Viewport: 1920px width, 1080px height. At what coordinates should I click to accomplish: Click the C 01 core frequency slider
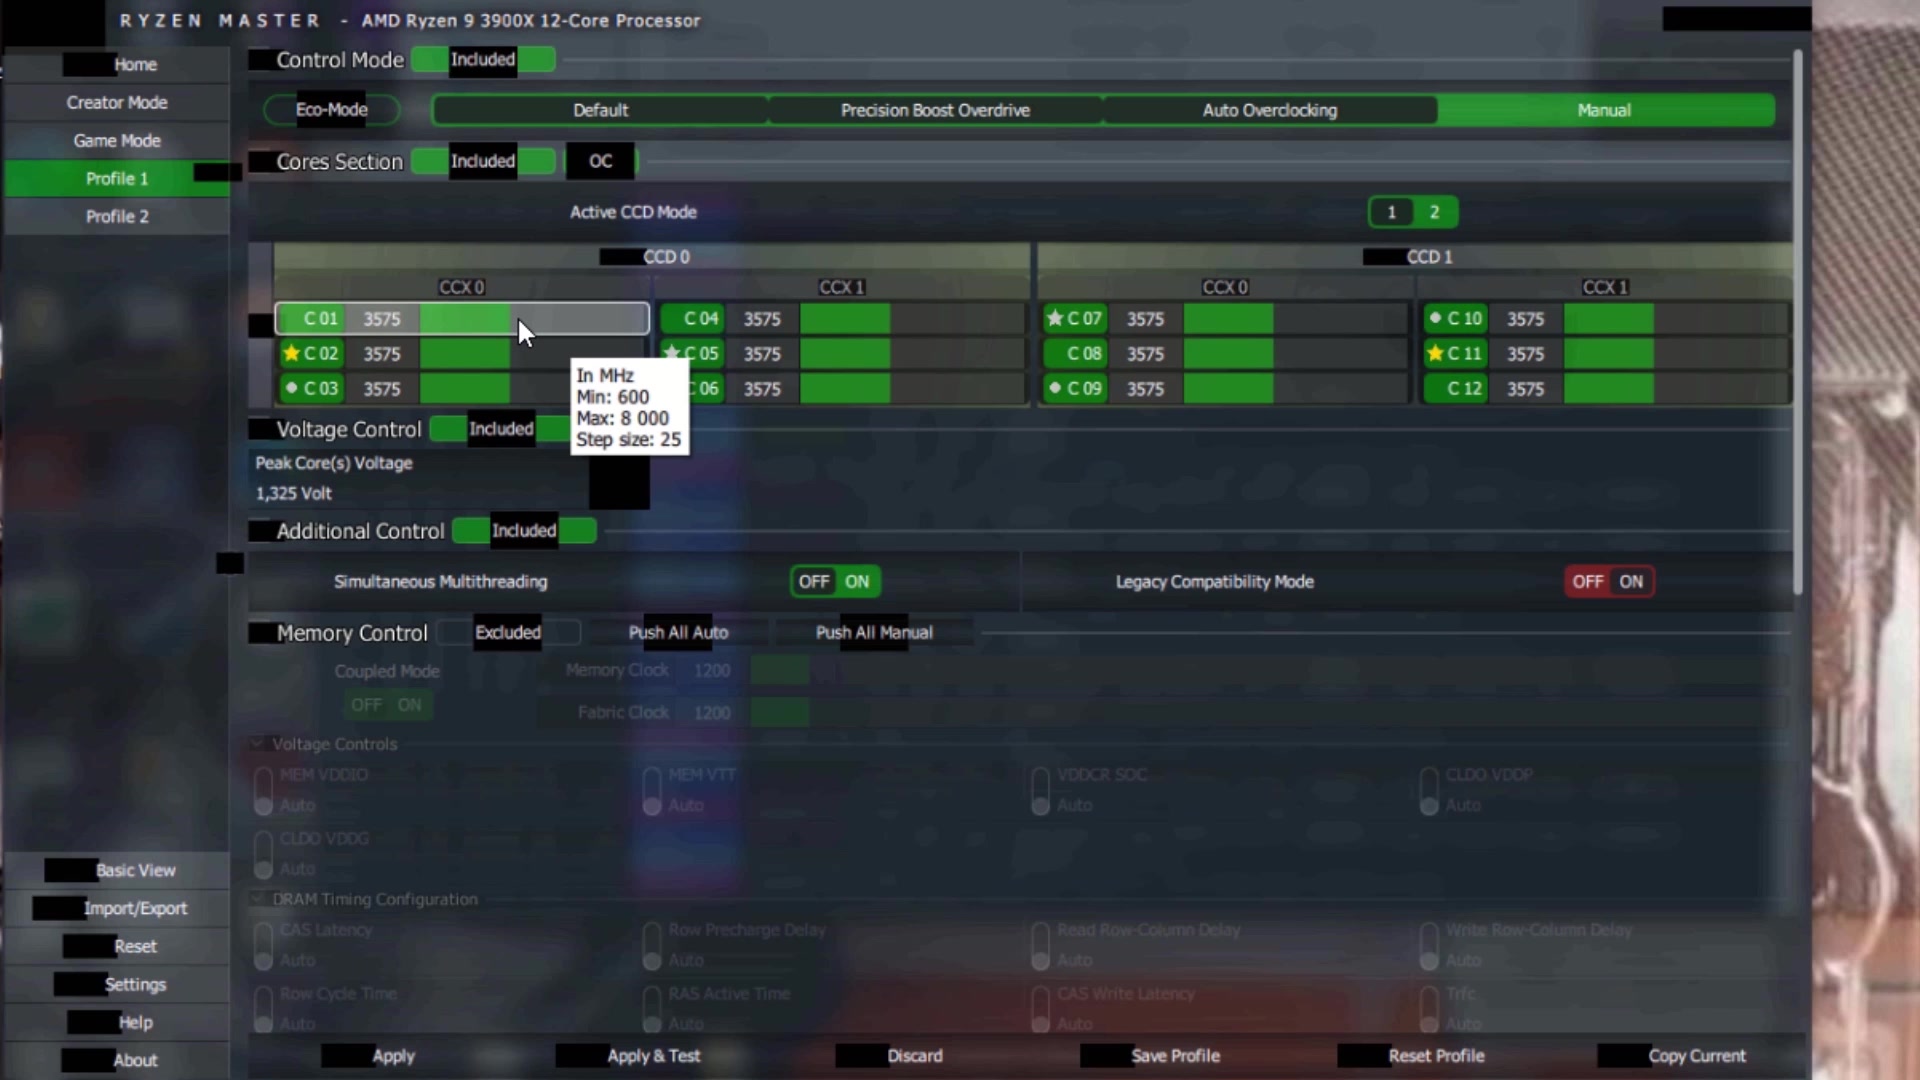click(533, 319)
